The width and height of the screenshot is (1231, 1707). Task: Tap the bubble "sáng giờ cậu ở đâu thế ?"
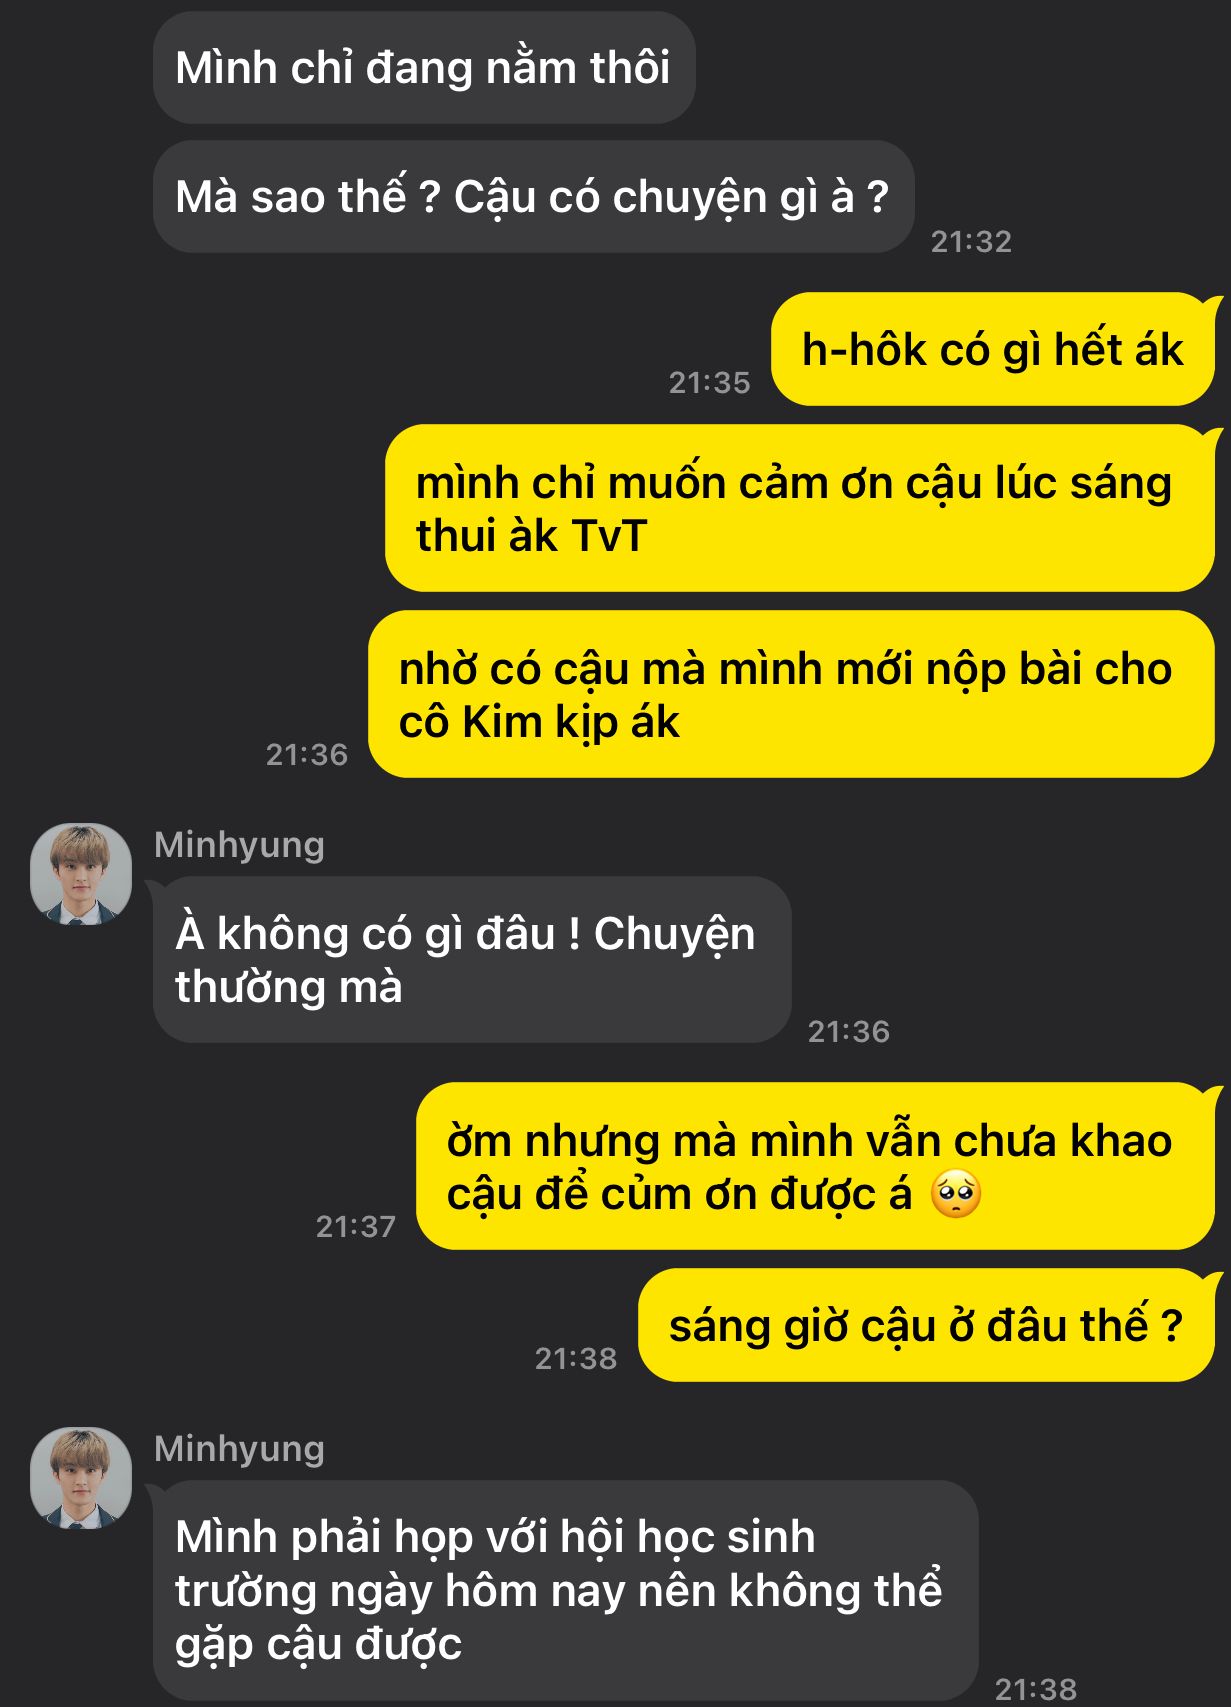(x=927, y=1325)
